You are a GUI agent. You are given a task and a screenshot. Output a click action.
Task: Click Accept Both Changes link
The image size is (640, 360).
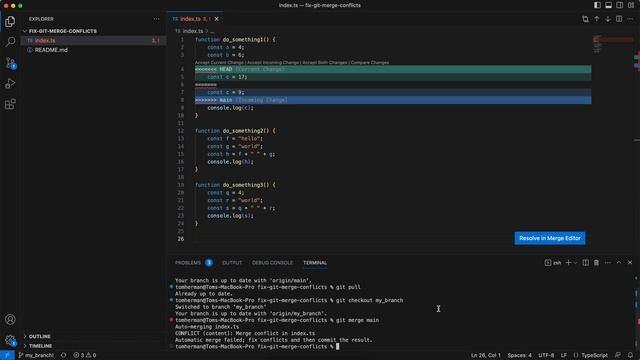click(325, 62)
